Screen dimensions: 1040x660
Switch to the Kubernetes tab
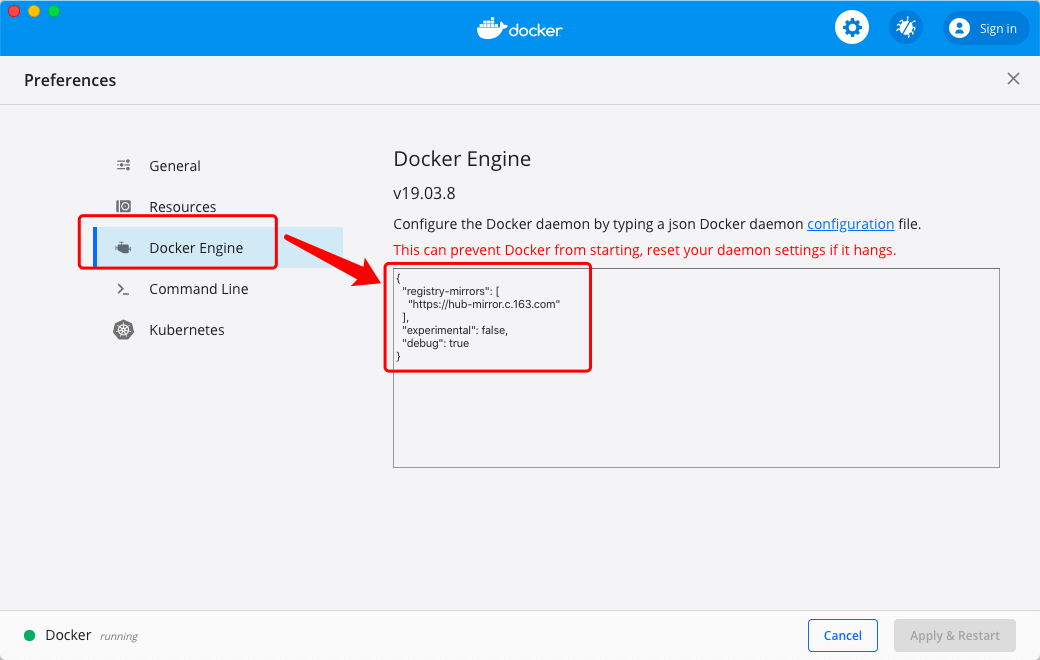[186, 330]
